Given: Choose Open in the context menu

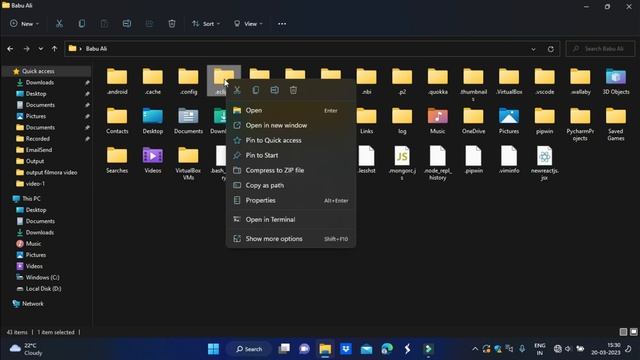Looking at the screenshot, I should (291, 110).
